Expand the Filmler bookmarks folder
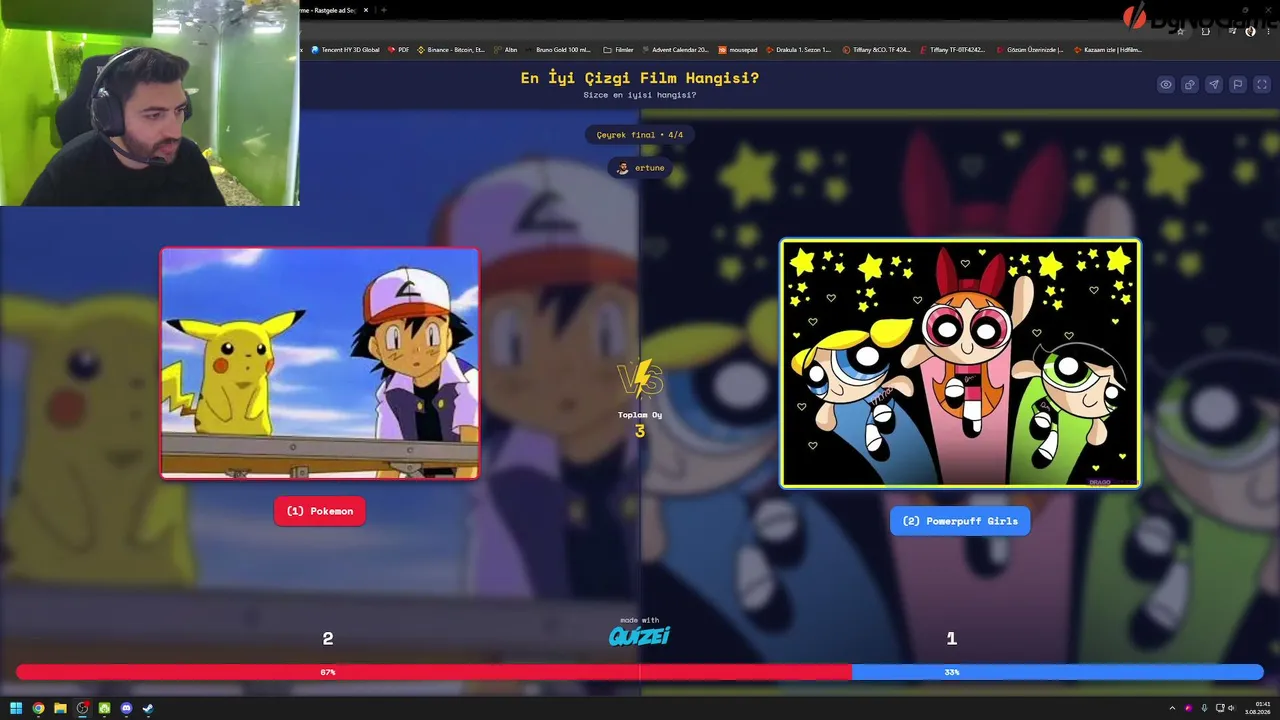 click(x=619, y=49)
